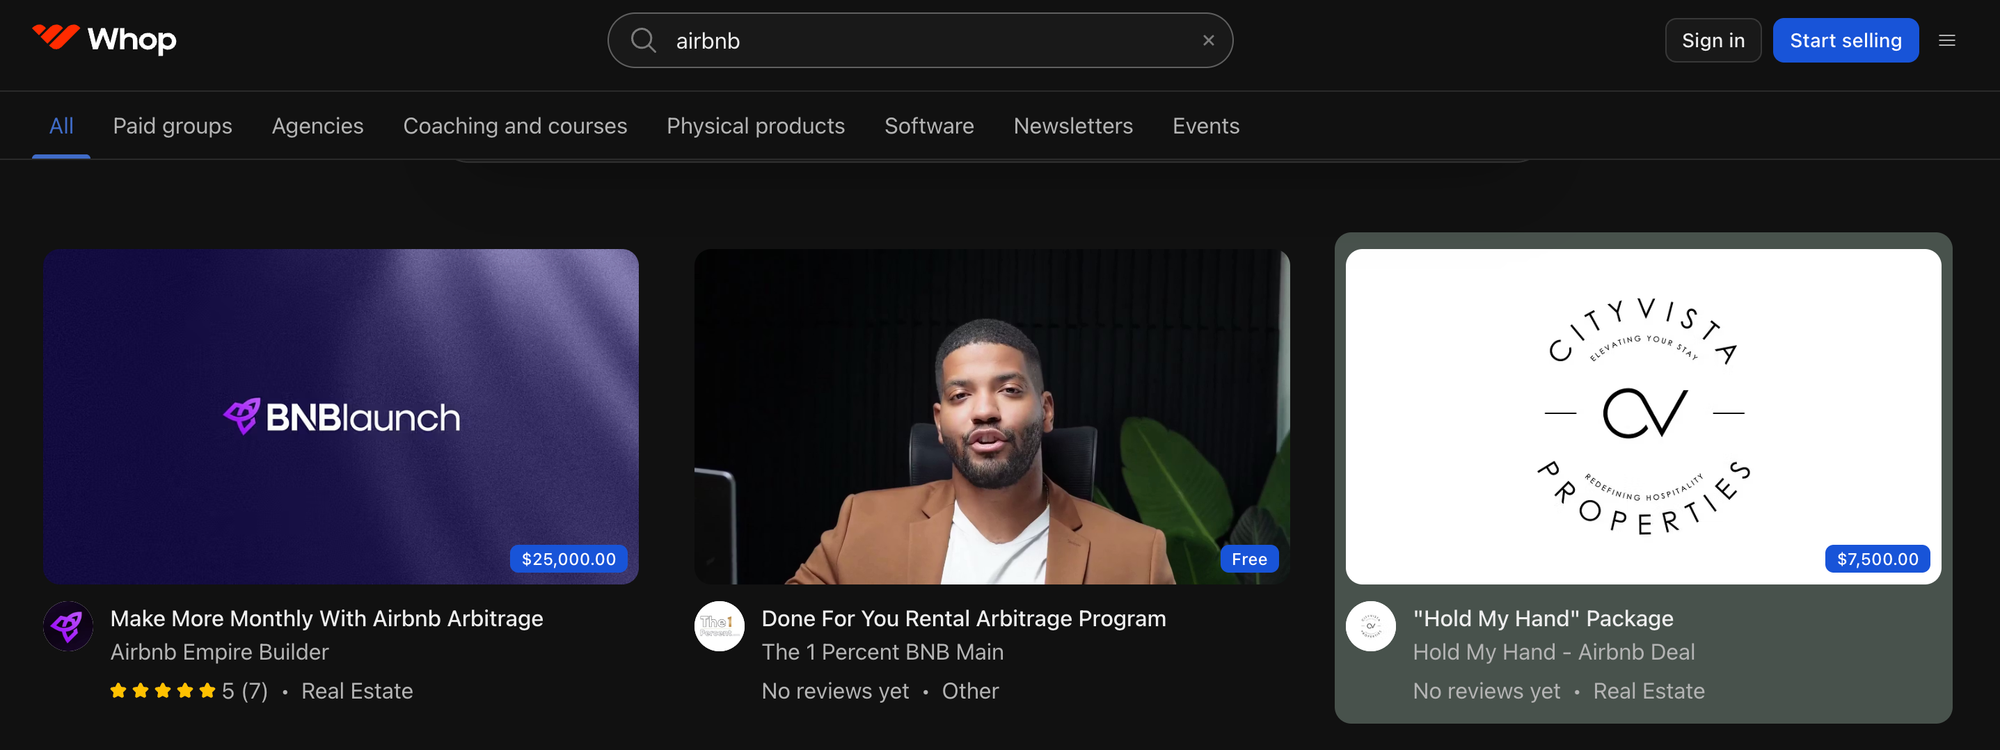This screenshot has width=2000, height=750.
Task: Select the Newsletters tab
Action: point(1073,126)
